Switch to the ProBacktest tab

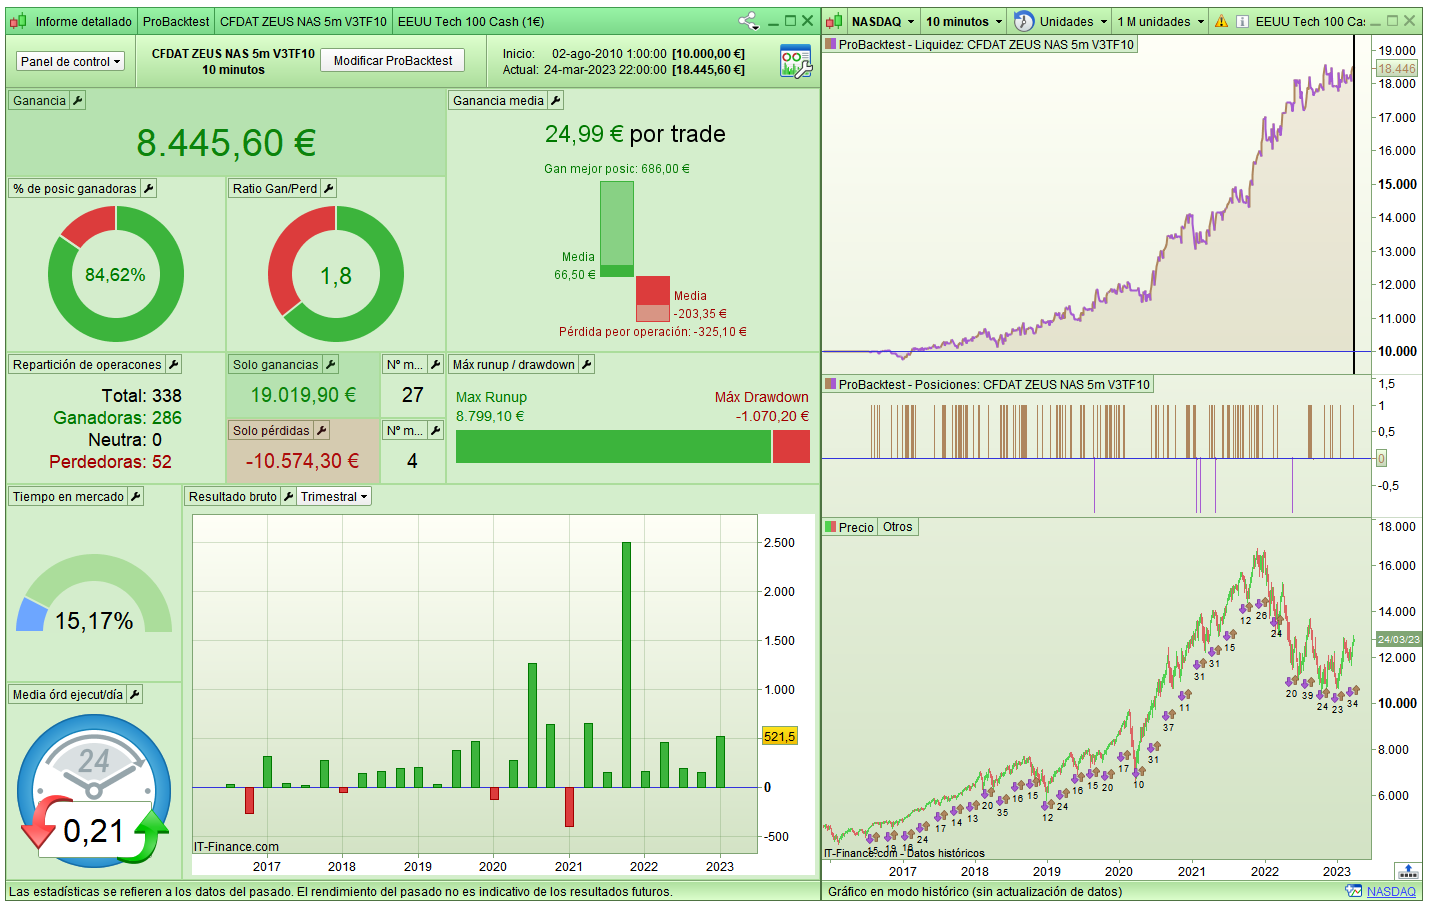click(x=176, y=21)
